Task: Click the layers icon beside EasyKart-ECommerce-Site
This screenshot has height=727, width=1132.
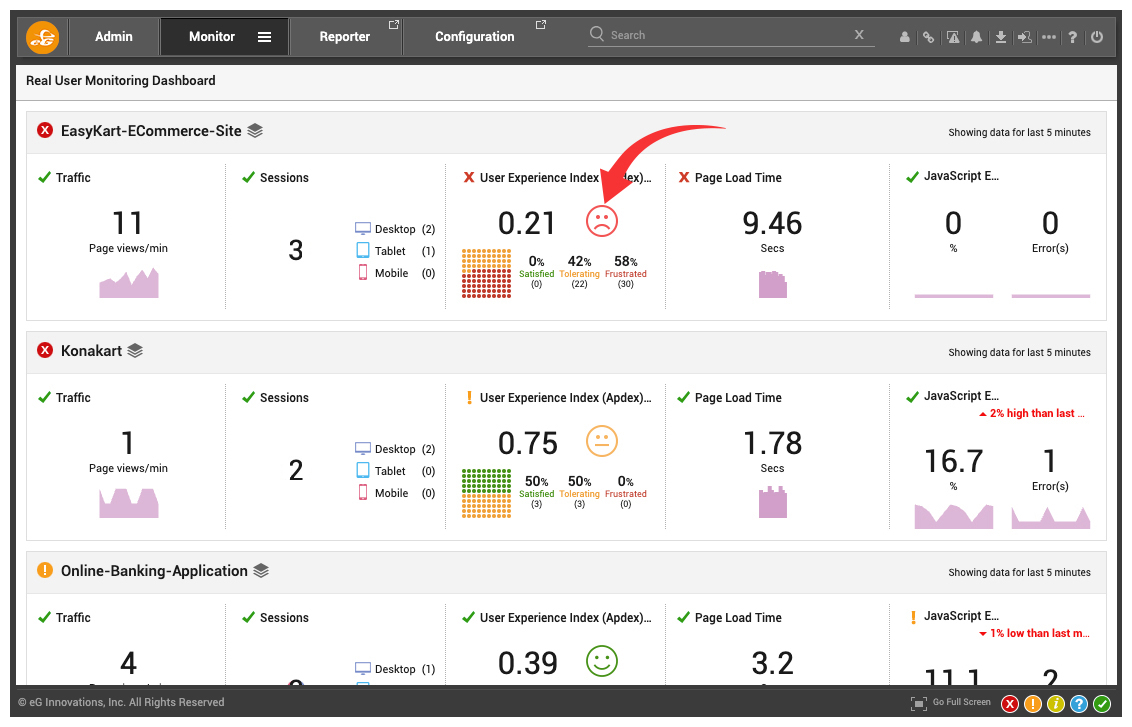Action: point(255,130)
